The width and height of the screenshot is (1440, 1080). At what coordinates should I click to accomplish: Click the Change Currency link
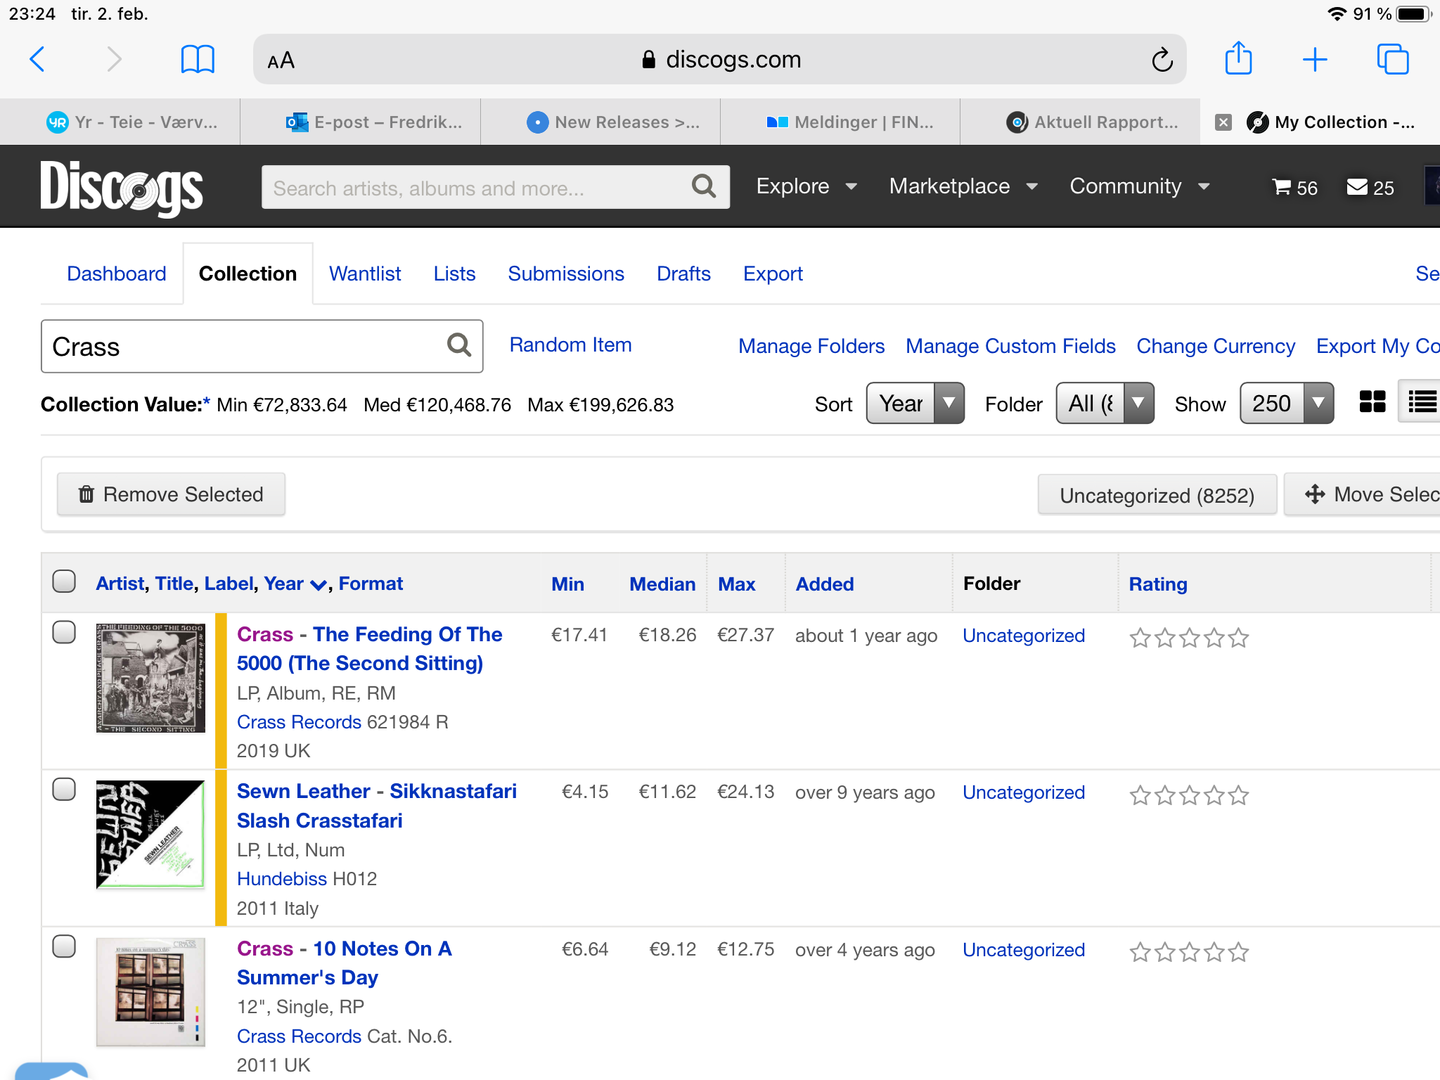tap(1216, 346)
